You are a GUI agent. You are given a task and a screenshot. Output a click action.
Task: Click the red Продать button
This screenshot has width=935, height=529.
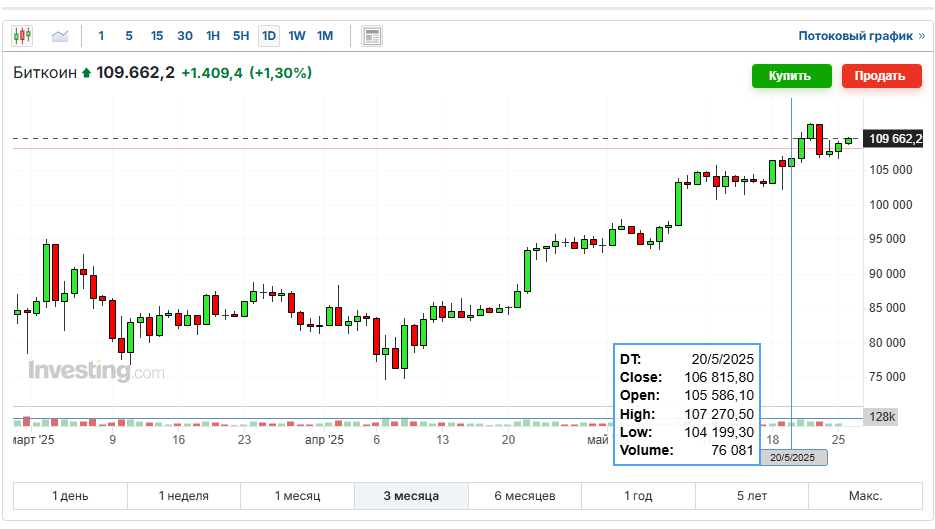pos(881,76)
